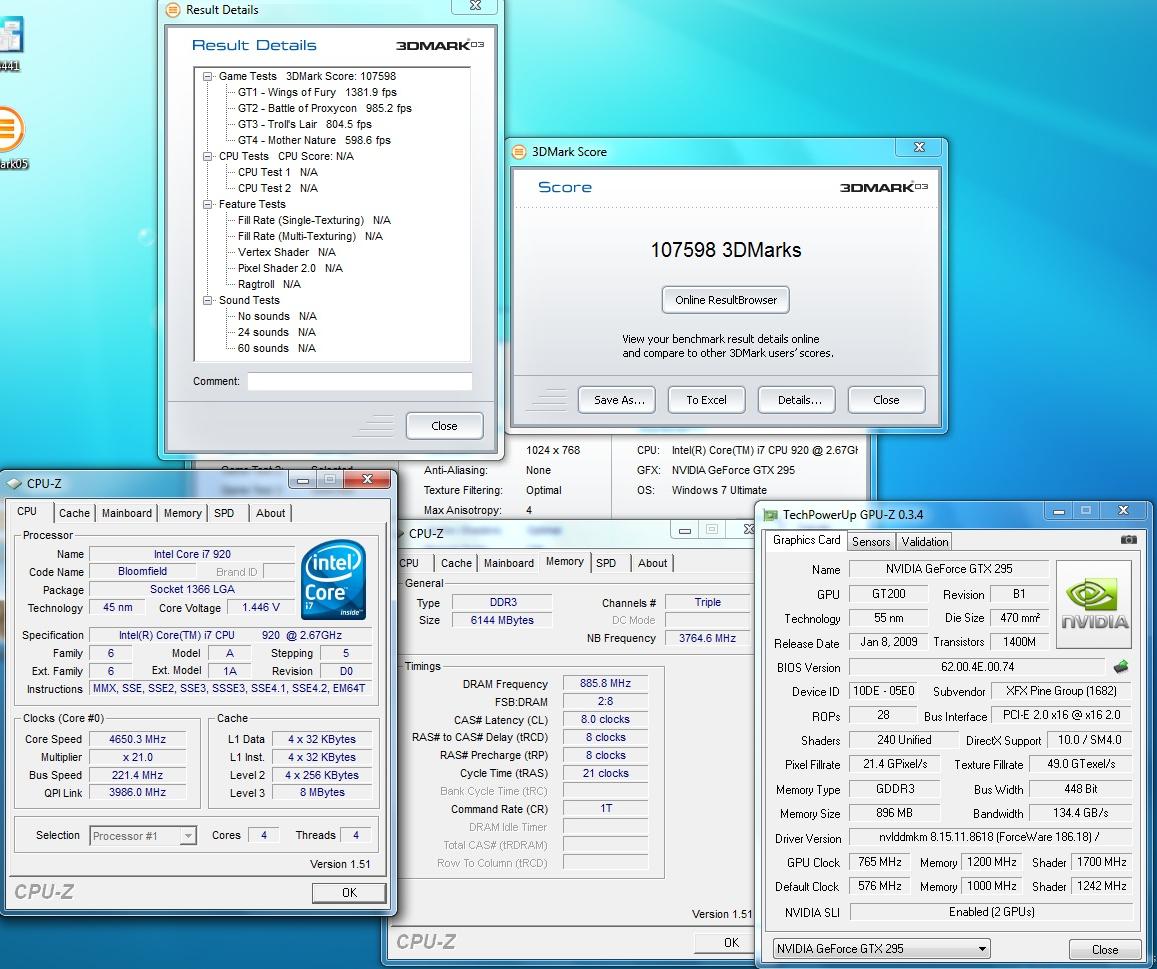Click the CPU-Z title bar icon
Screen dimensions: 1157x969
[13, 483]
